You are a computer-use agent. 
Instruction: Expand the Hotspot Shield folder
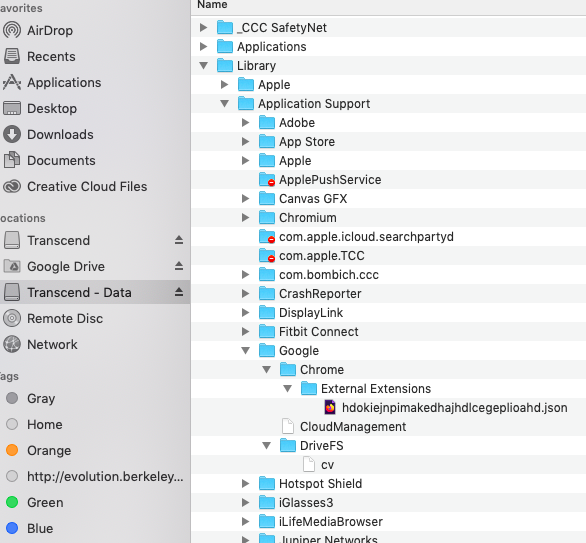point(246,484)
